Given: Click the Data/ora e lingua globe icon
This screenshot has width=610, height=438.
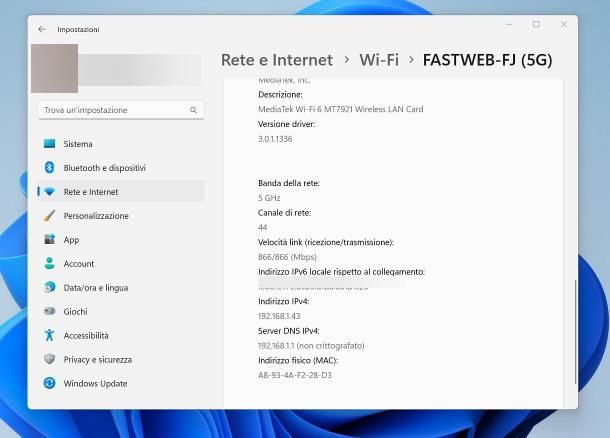Looking at the screenshot, I should [49, 287].
